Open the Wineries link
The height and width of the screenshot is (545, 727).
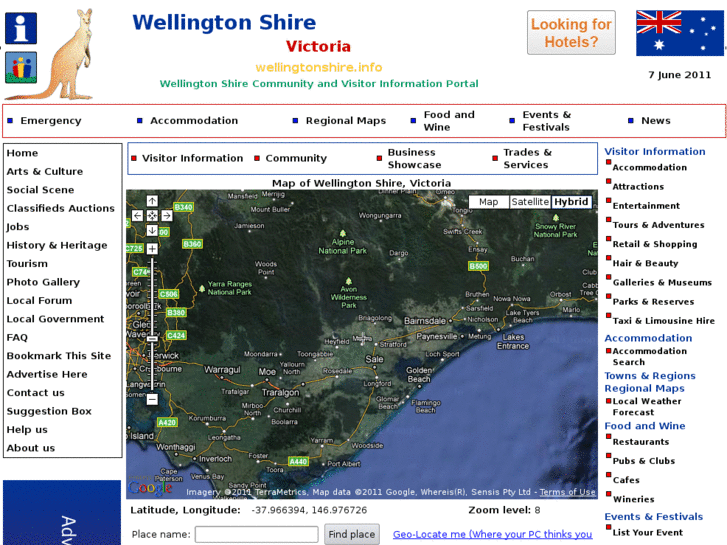click(633, 499)
